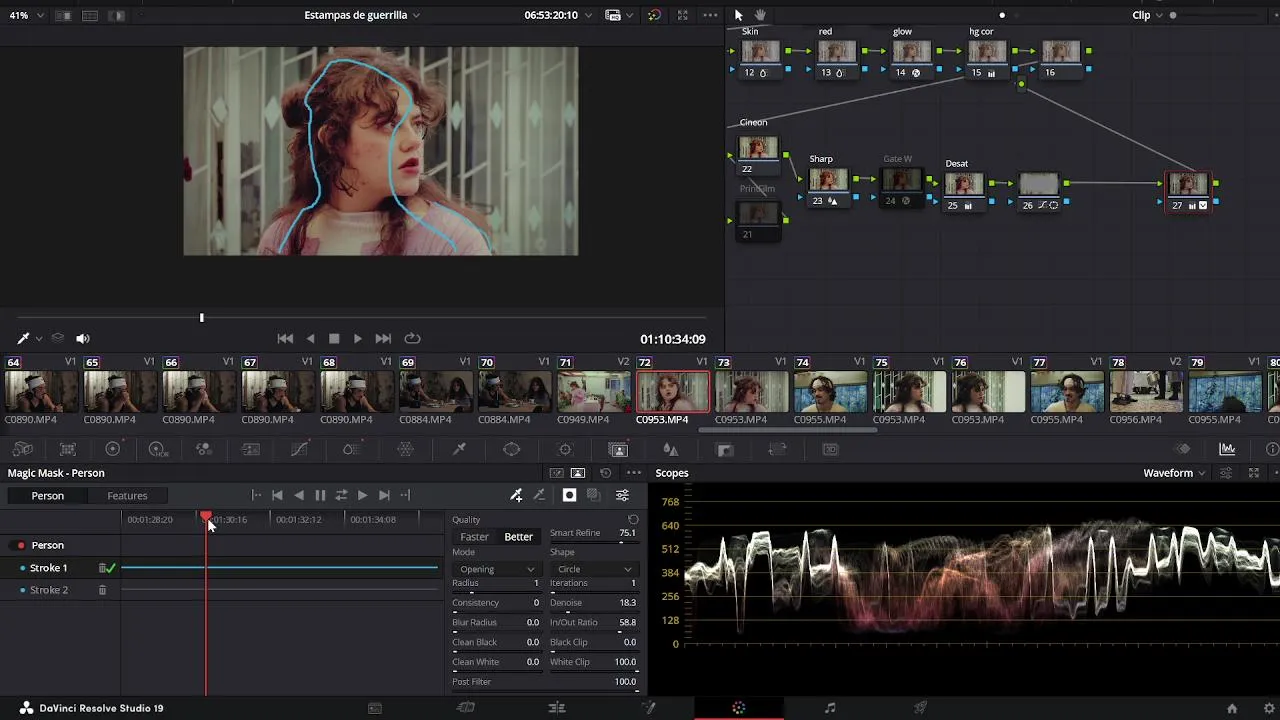The height and width of the screenshot is (720, 1280).
Task: Open node graph Clip mode dropdown
Action: [1146, 15]
